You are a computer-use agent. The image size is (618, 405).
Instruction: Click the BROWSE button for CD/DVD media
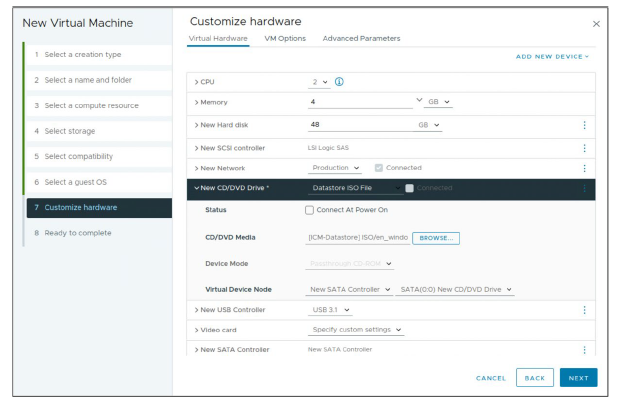tap(435, 238)
